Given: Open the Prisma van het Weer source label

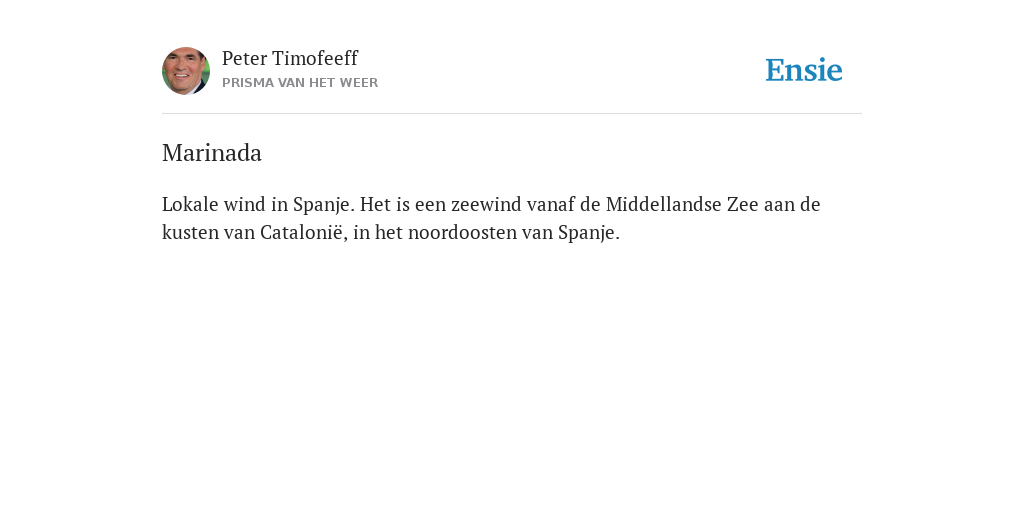Looking at the screenshot, I should click(x=300, y=83).
